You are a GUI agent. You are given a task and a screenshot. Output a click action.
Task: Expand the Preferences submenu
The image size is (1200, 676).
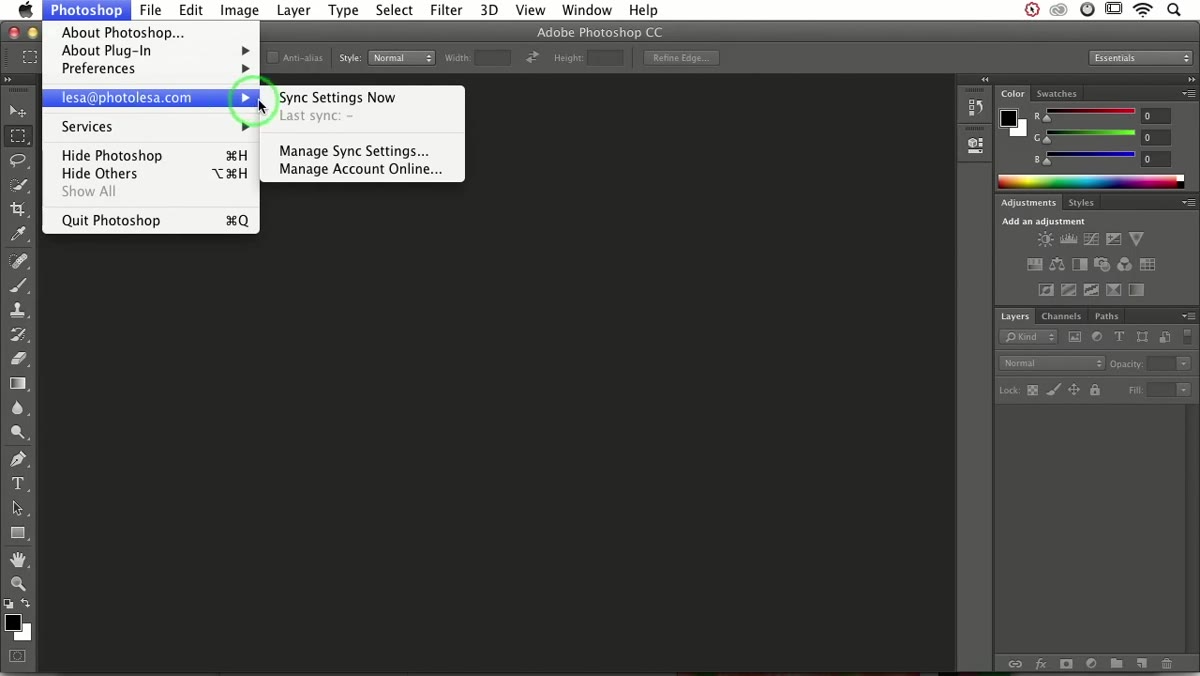[x=151, y=68]
